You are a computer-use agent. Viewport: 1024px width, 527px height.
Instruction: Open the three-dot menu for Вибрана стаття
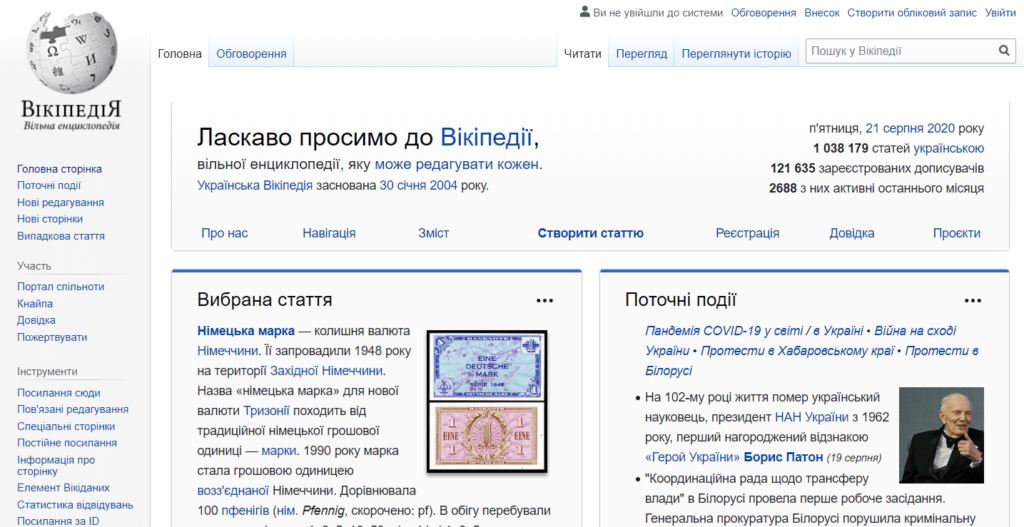pos(544,300)
